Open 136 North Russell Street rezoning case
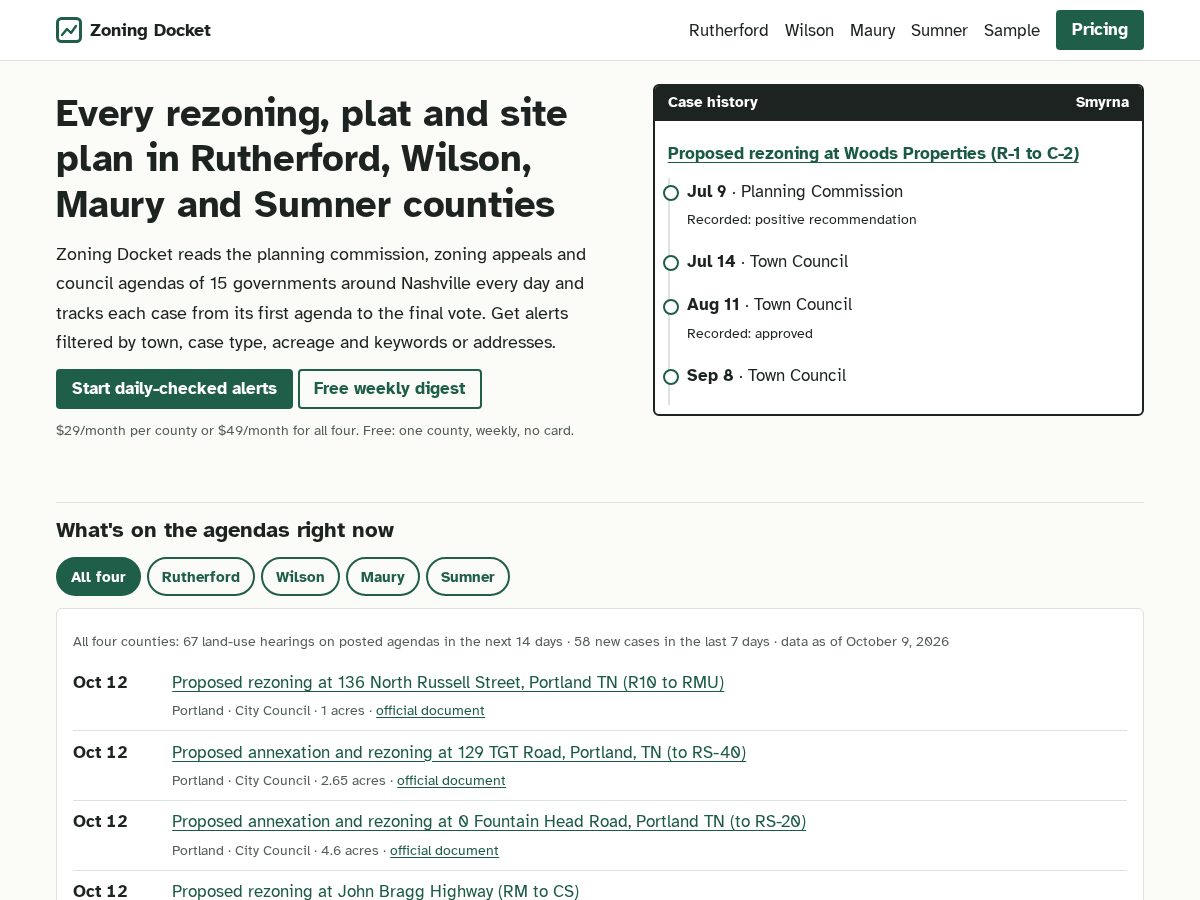This screenshot has width=1200, height=900. point(448,682)
